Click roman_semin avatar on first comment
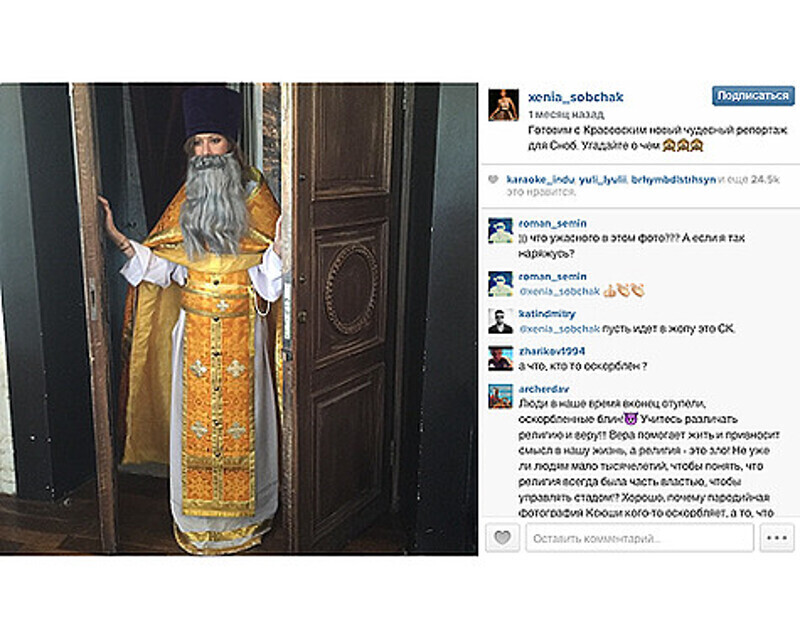The image size is (800, 637). coord(501,231)
